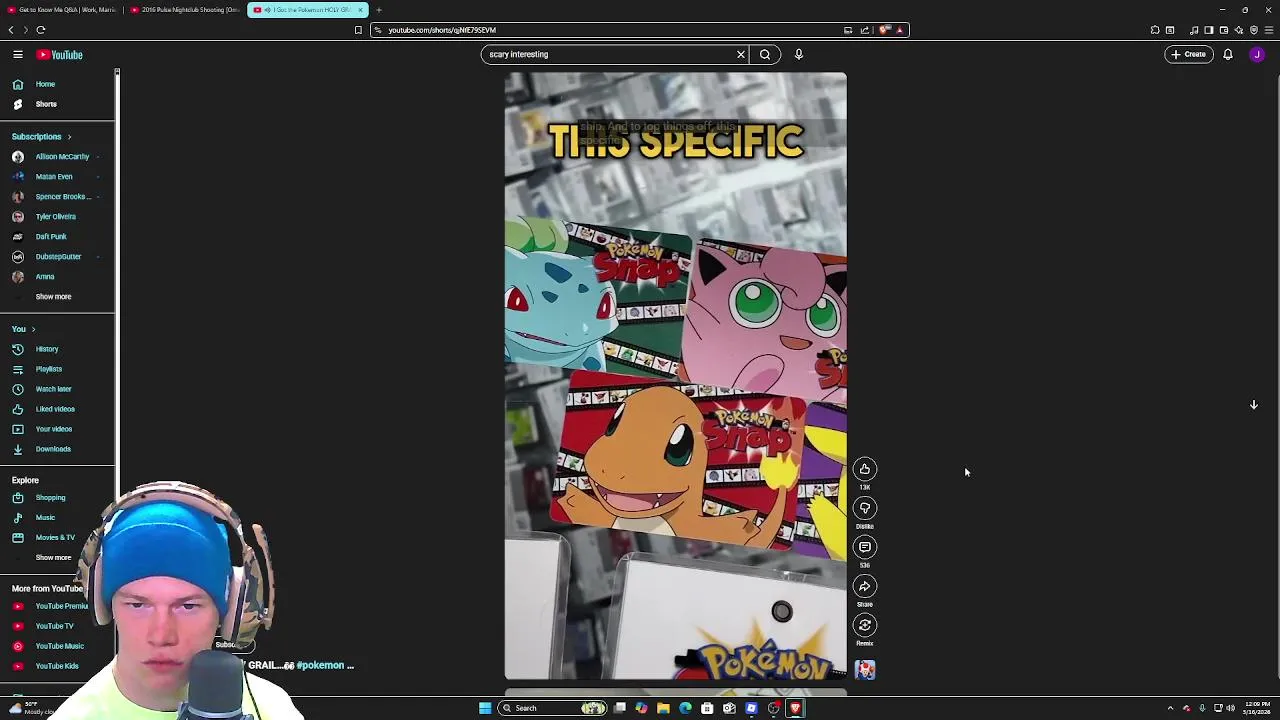Screen dimensions: 1280x720
Task: Open browser main menu
Action: point(1269,30)
